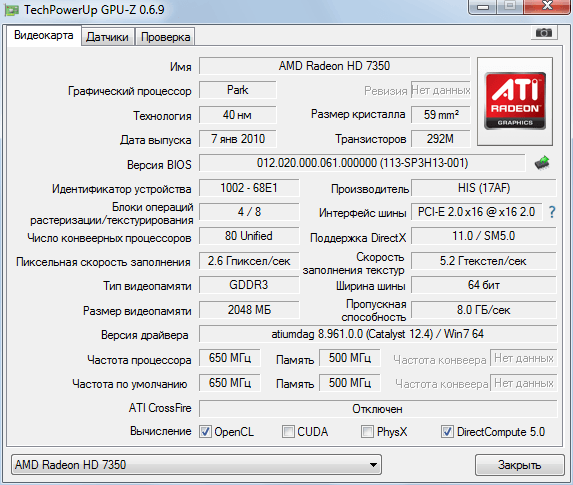Click the Имя field AMD Radeon HD 7350
This screenshot has height=485, width=573.
pyautogui.click(x=334, y=66)
